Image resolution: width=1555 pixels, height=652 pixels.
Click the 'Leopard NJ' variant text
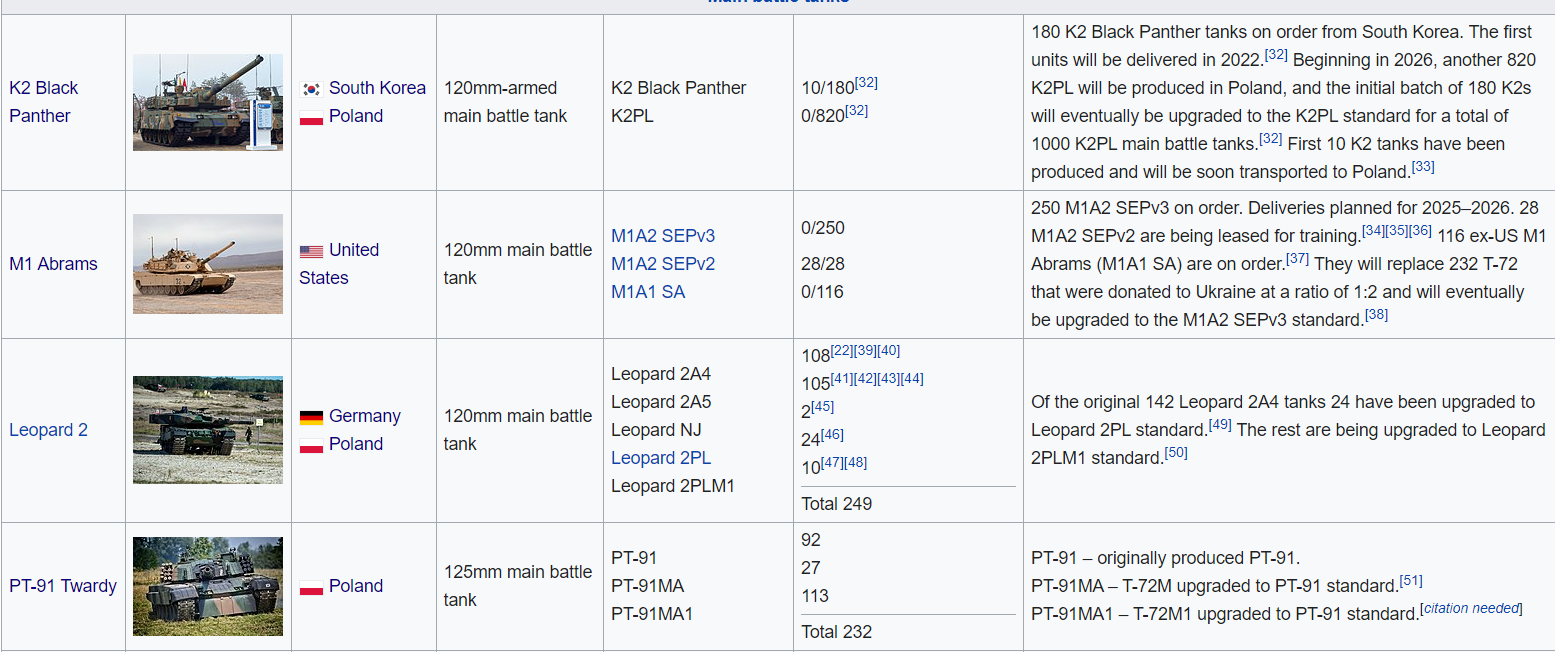pyautogui.click(x=656, y=430)
